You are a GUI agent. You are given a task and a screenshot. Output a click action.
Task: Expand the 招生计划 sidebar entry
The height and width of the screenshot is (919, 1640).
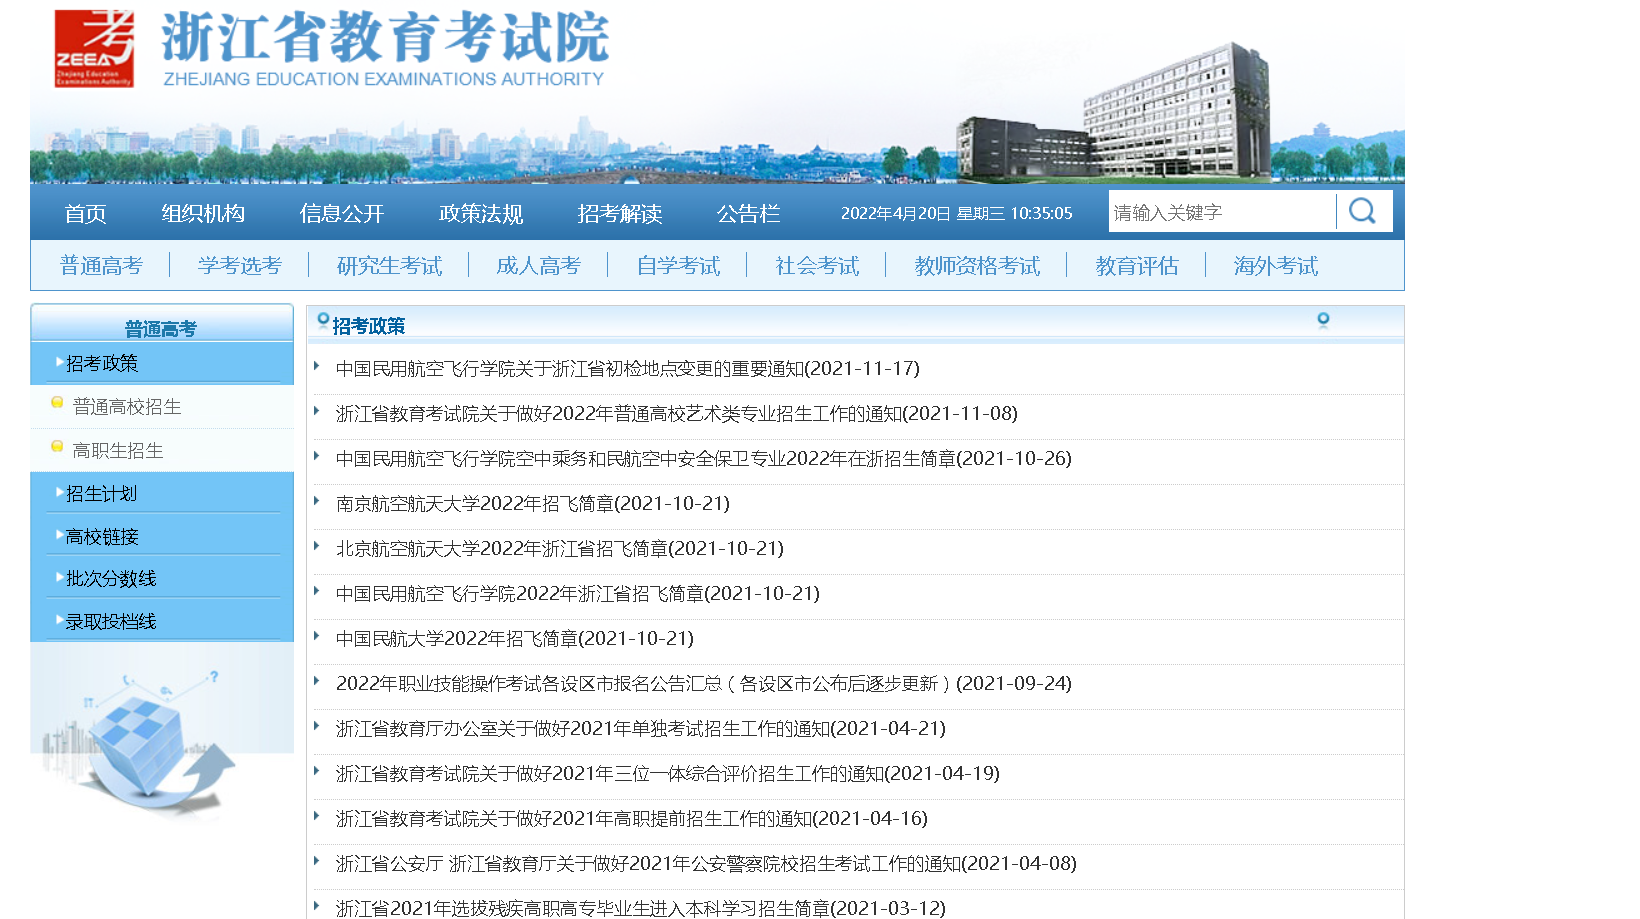tap(100, 493)
